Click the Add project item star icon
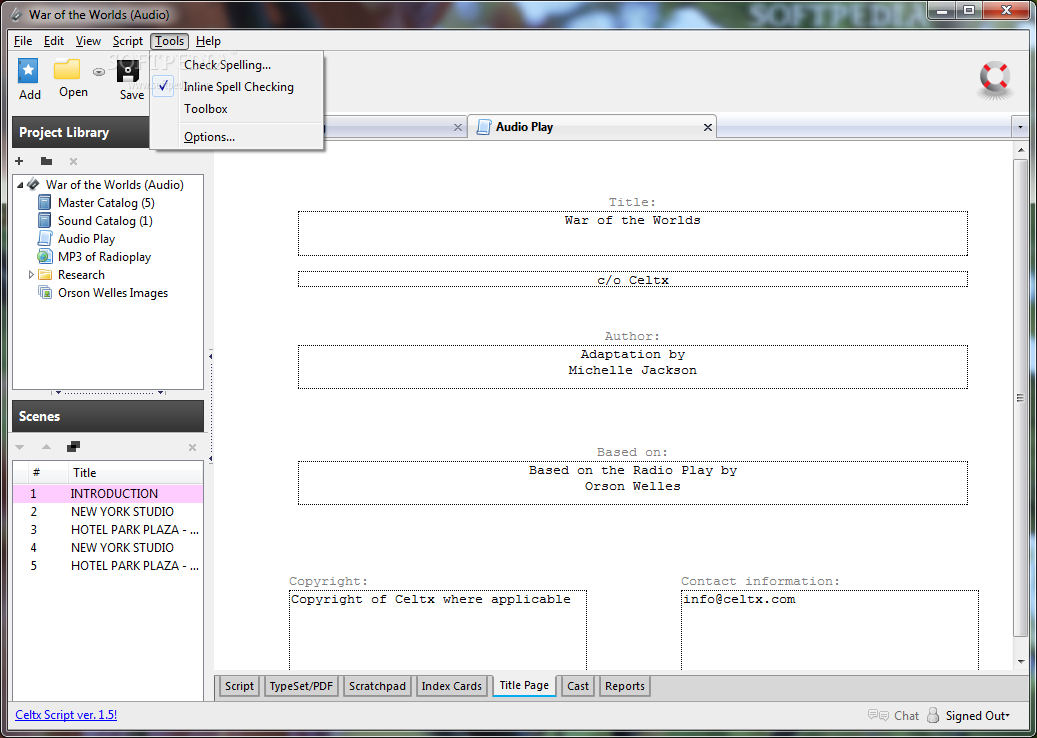Viewport: 1037px width, 738px height. [x=28, y=71]
